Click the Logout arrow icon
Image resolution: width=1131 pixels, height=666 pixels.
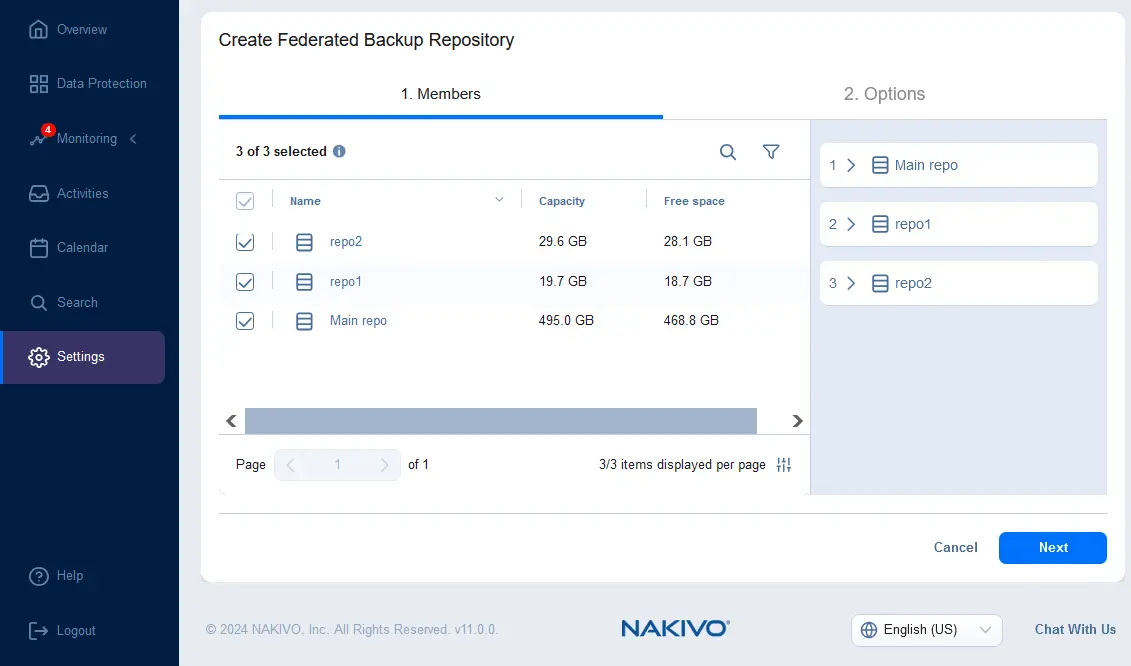coord(38,631)
